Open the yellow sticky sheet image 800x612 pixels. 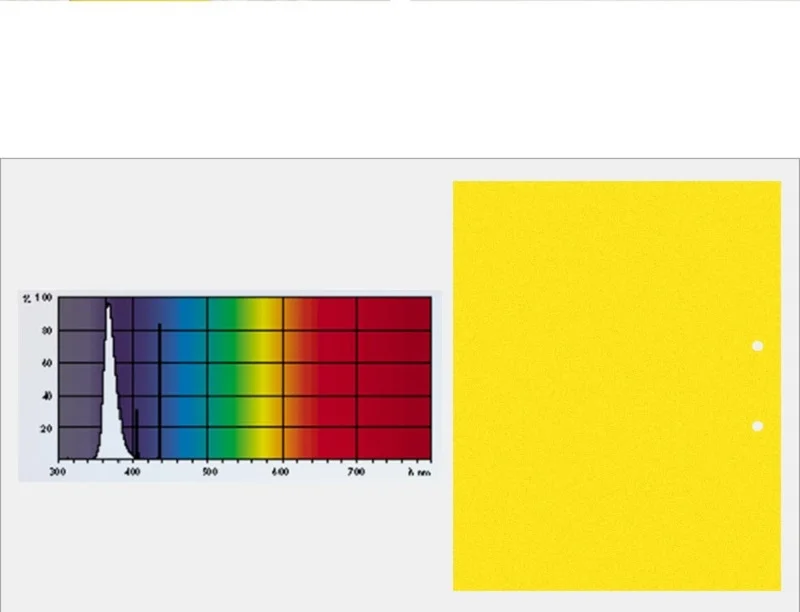(x=617, y=386)
